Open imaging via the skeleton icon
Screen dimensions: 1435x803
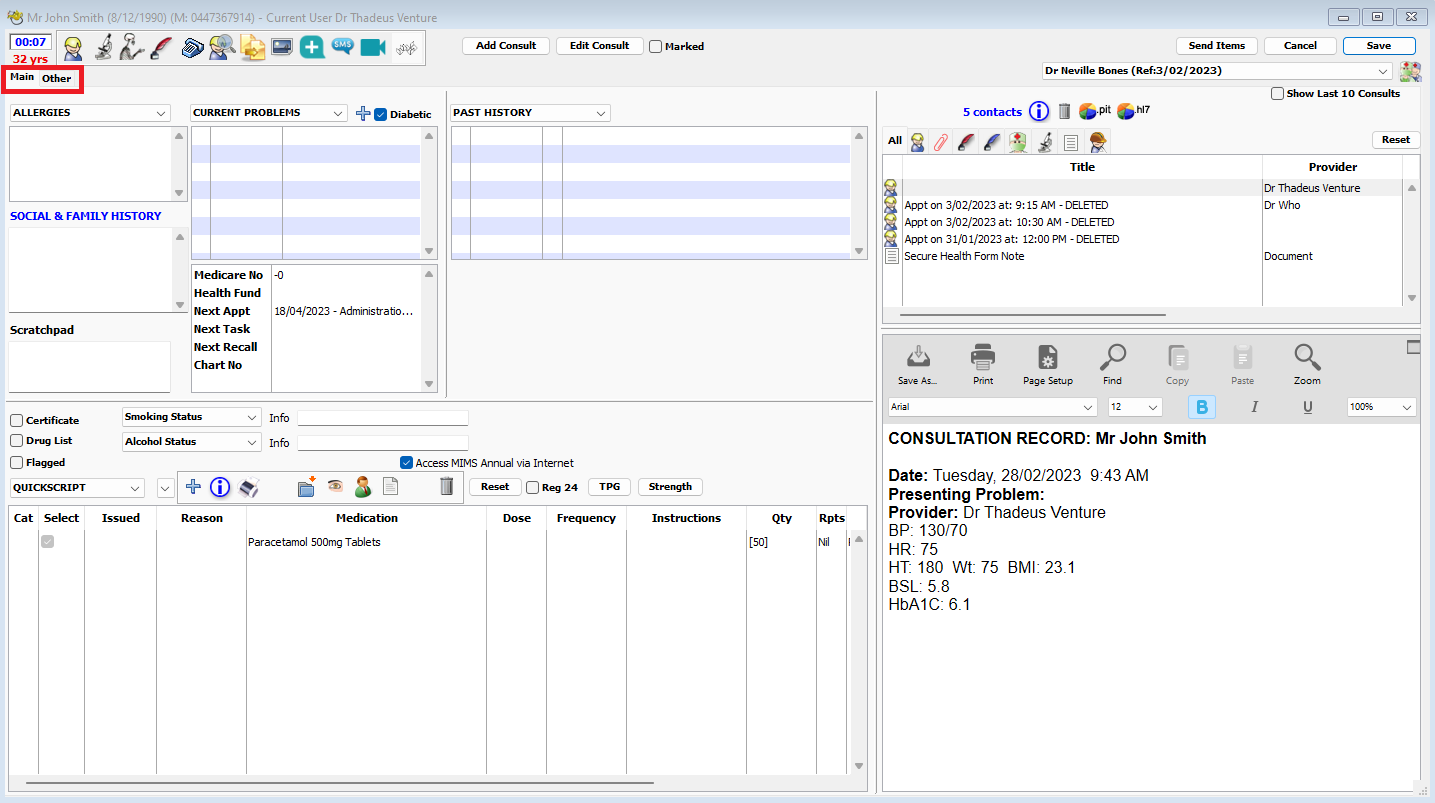point(131,47)
